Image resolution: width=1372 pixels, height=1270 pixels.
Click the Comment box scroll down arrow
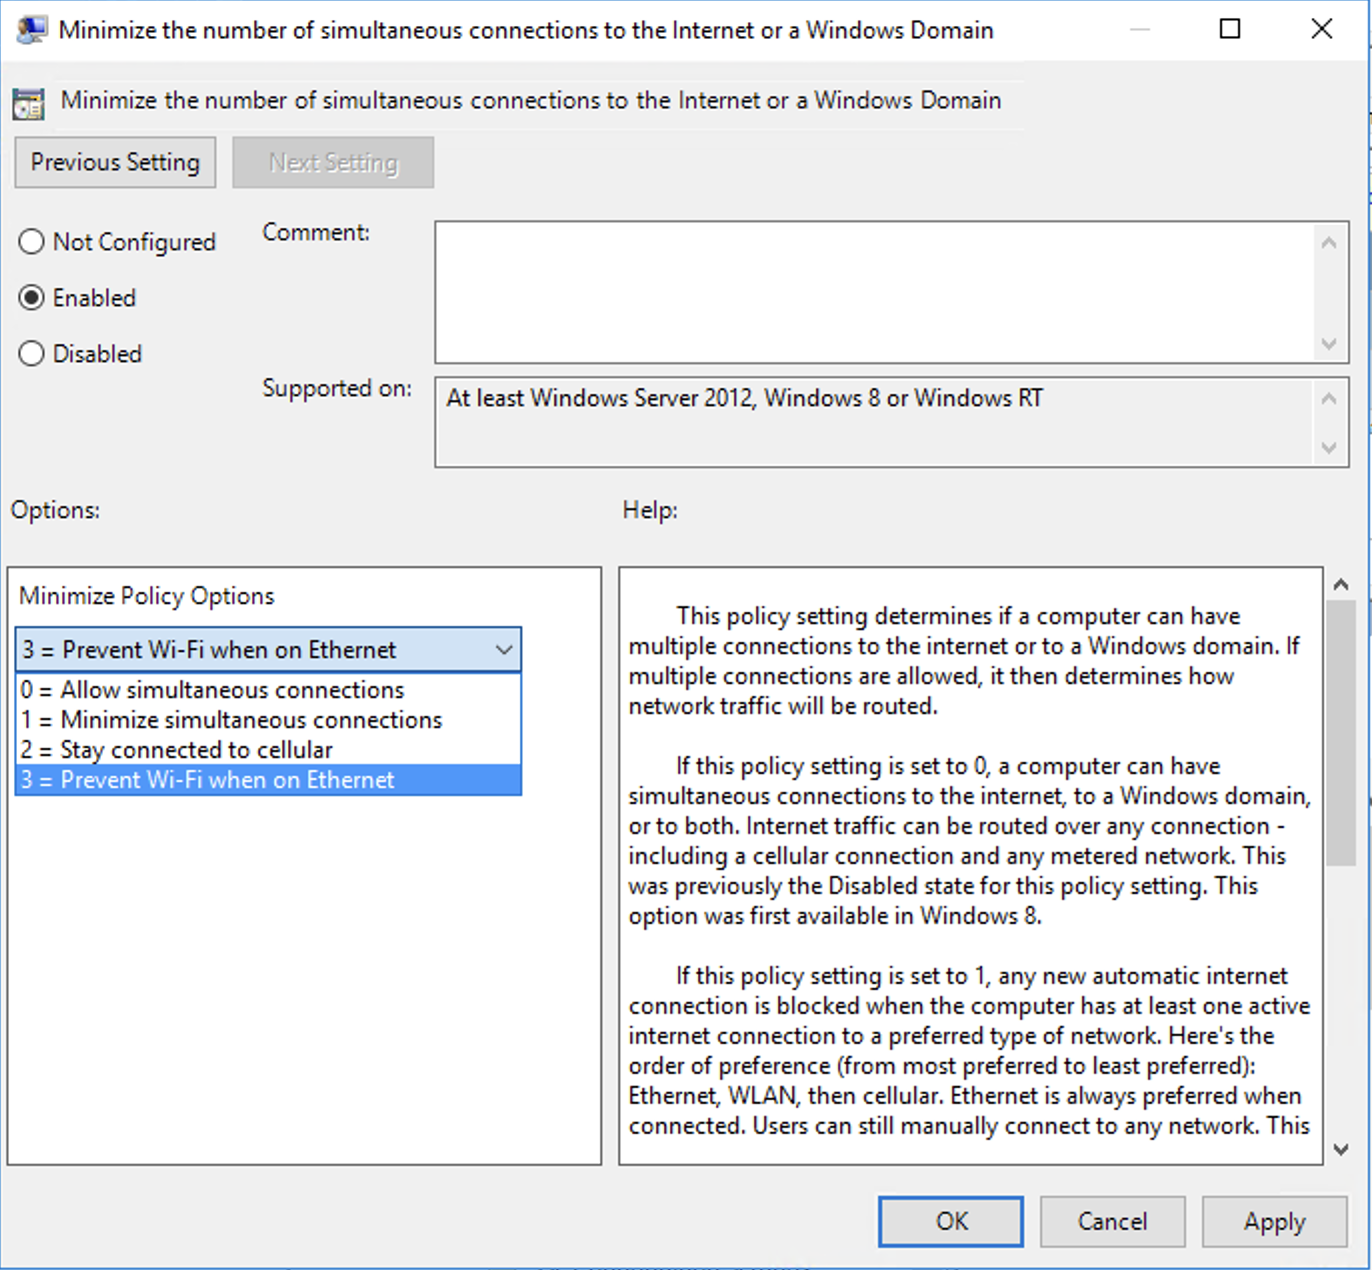[x=1329, y=344]
